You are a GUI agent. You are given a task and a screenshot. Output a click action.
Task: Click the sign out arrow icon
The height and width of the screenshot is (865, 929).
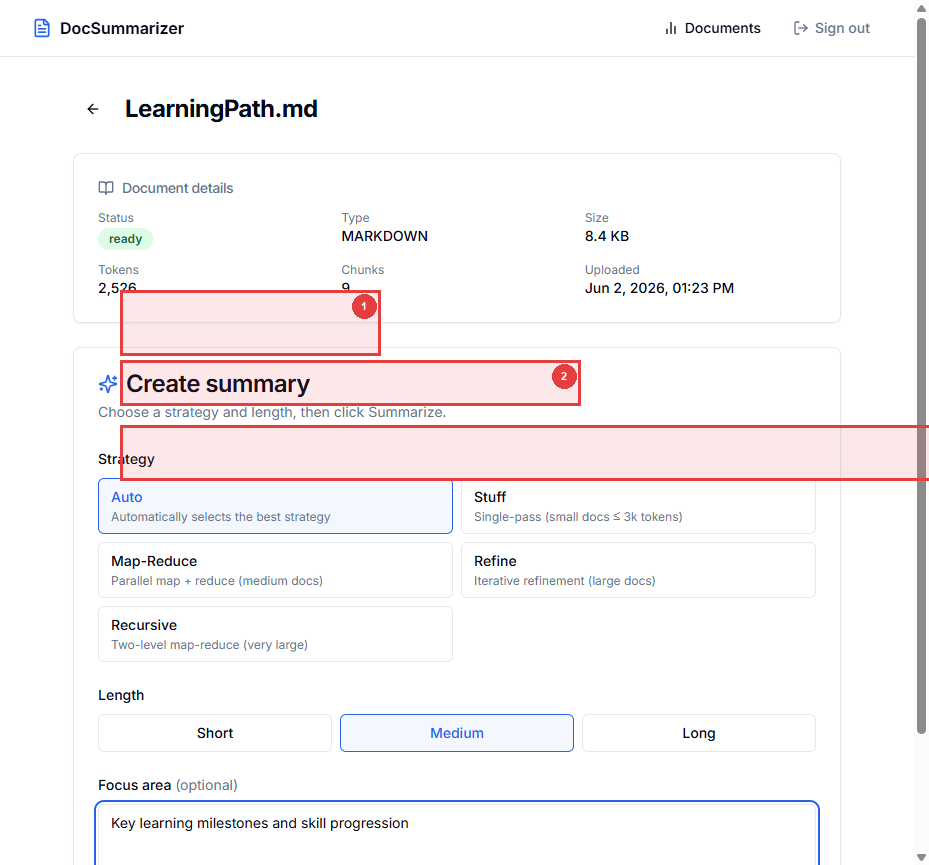point(800,28)
